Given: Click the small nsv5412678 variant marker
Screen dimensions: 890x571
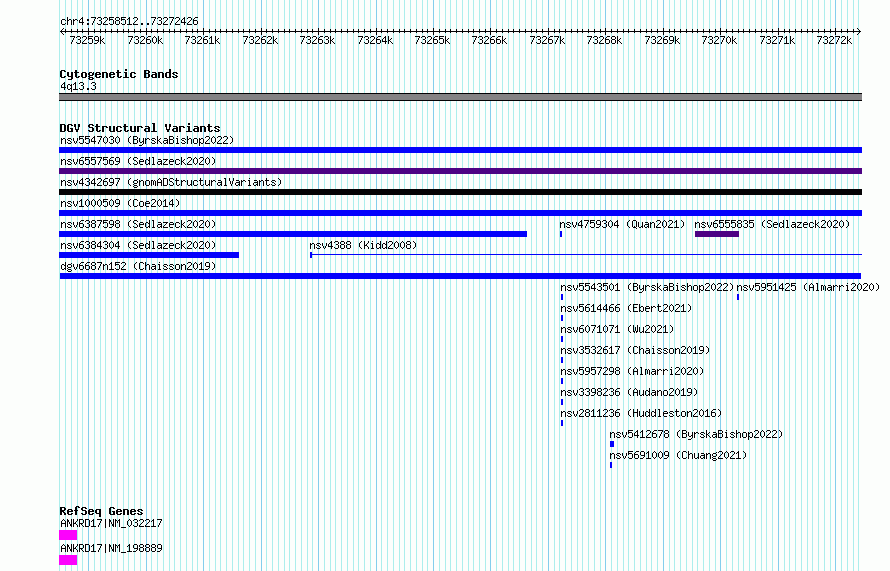Looking at the screenshot, I should click(x=612, y=444).
